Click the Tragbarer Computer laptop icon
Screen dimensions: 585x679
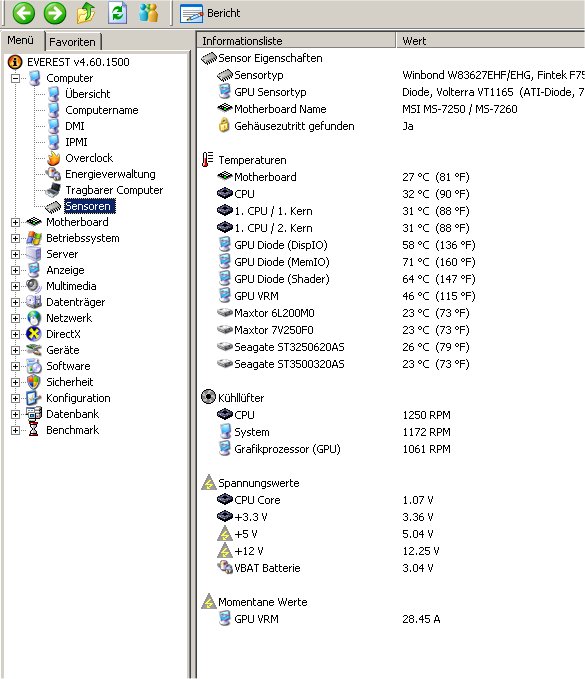coord(53,190)
